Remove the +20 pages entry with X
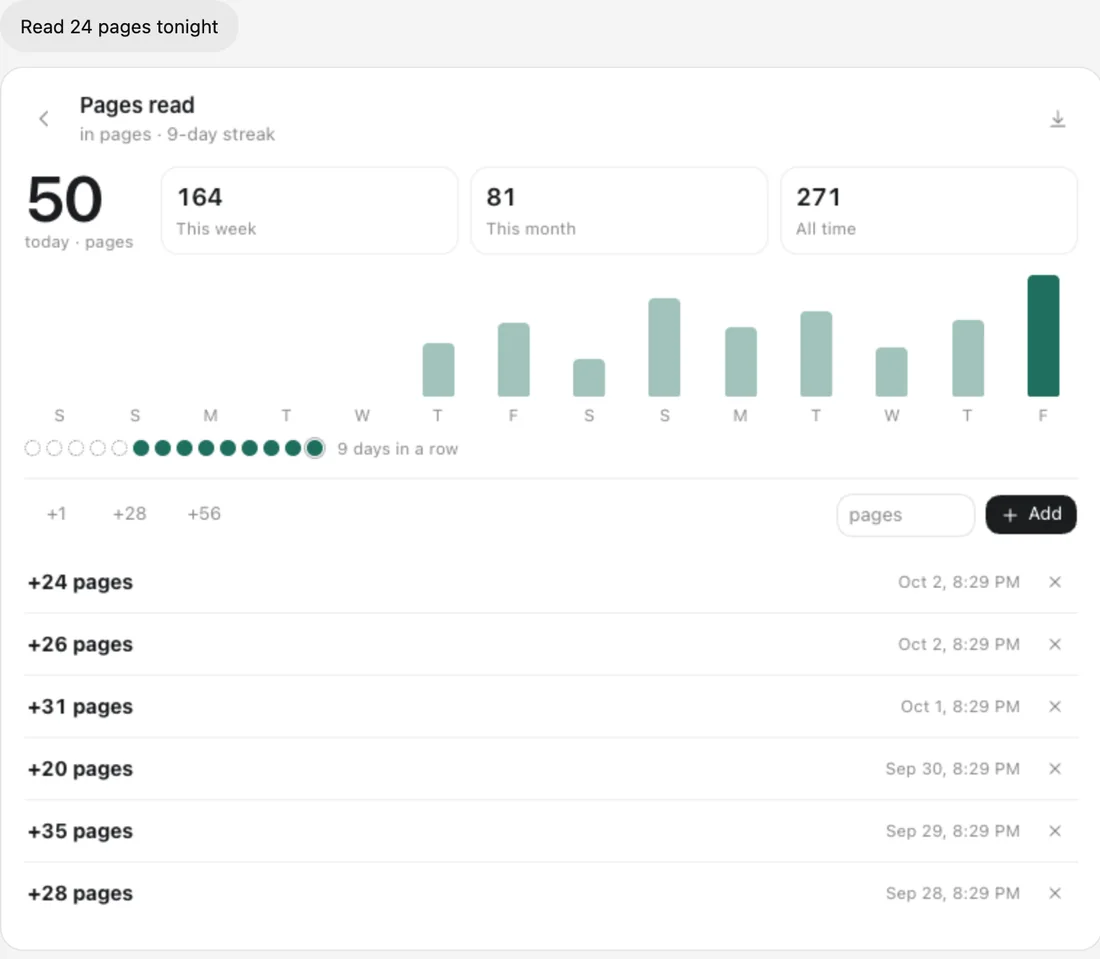The height and width of the screenshot is (959, 1100). point(1054,769)
